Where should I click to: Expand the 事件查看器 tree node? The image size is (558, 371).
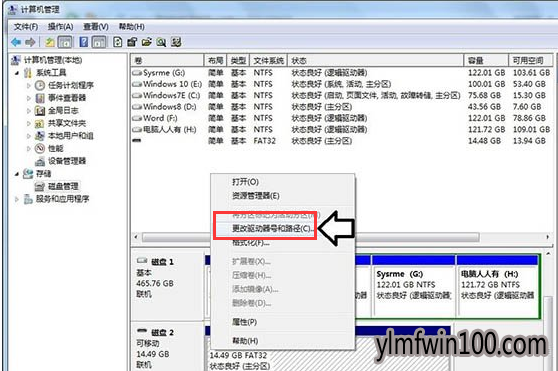(29, 98)
